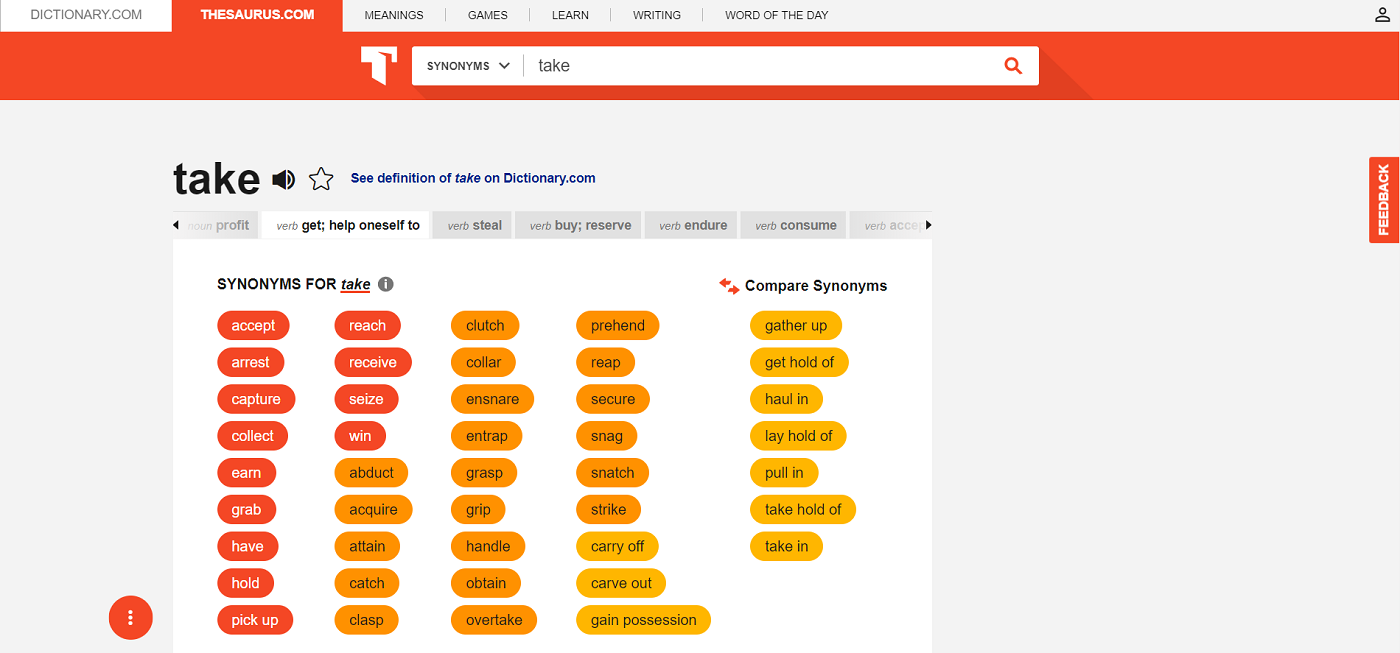The width and height of the screenshot is (1400, 653).
Task: Click the speaker icon to hear pronunciation of take
Action: [x=283, y=178]
